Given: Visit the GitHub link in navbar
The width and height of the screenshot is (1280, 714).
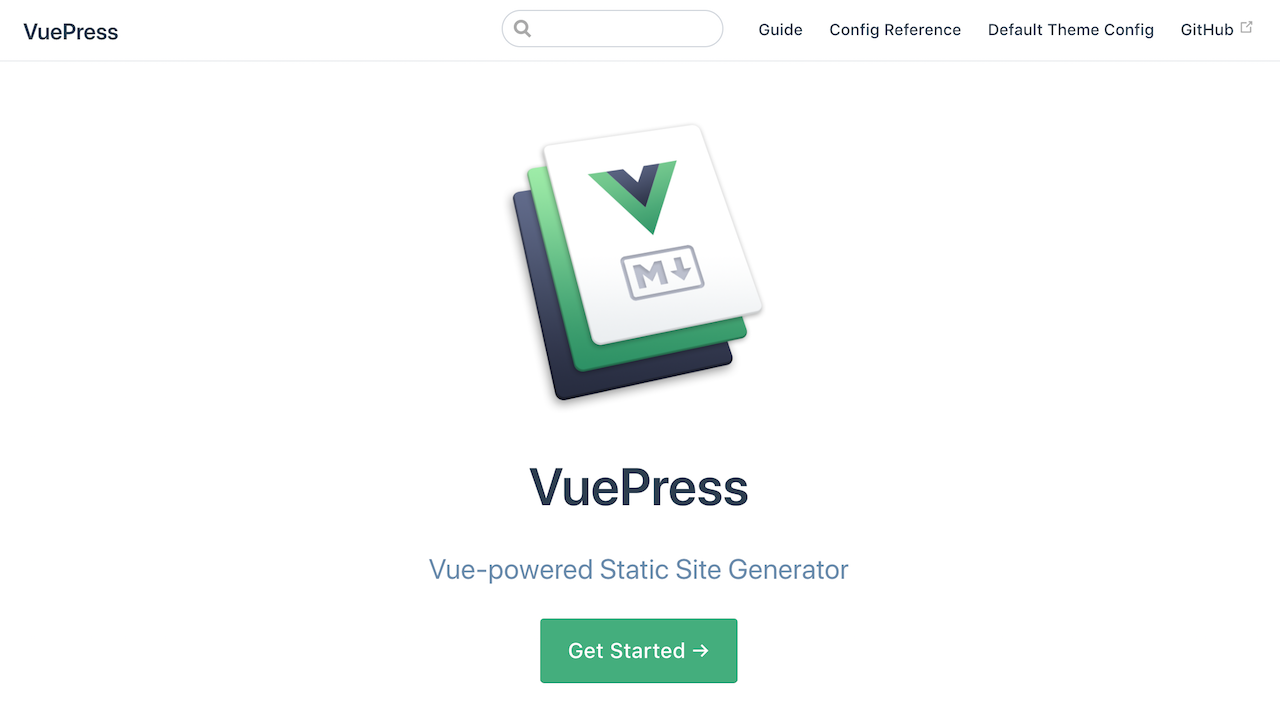Looking at the screenshot, I should pyautogui.click(x=1207, y=30).
